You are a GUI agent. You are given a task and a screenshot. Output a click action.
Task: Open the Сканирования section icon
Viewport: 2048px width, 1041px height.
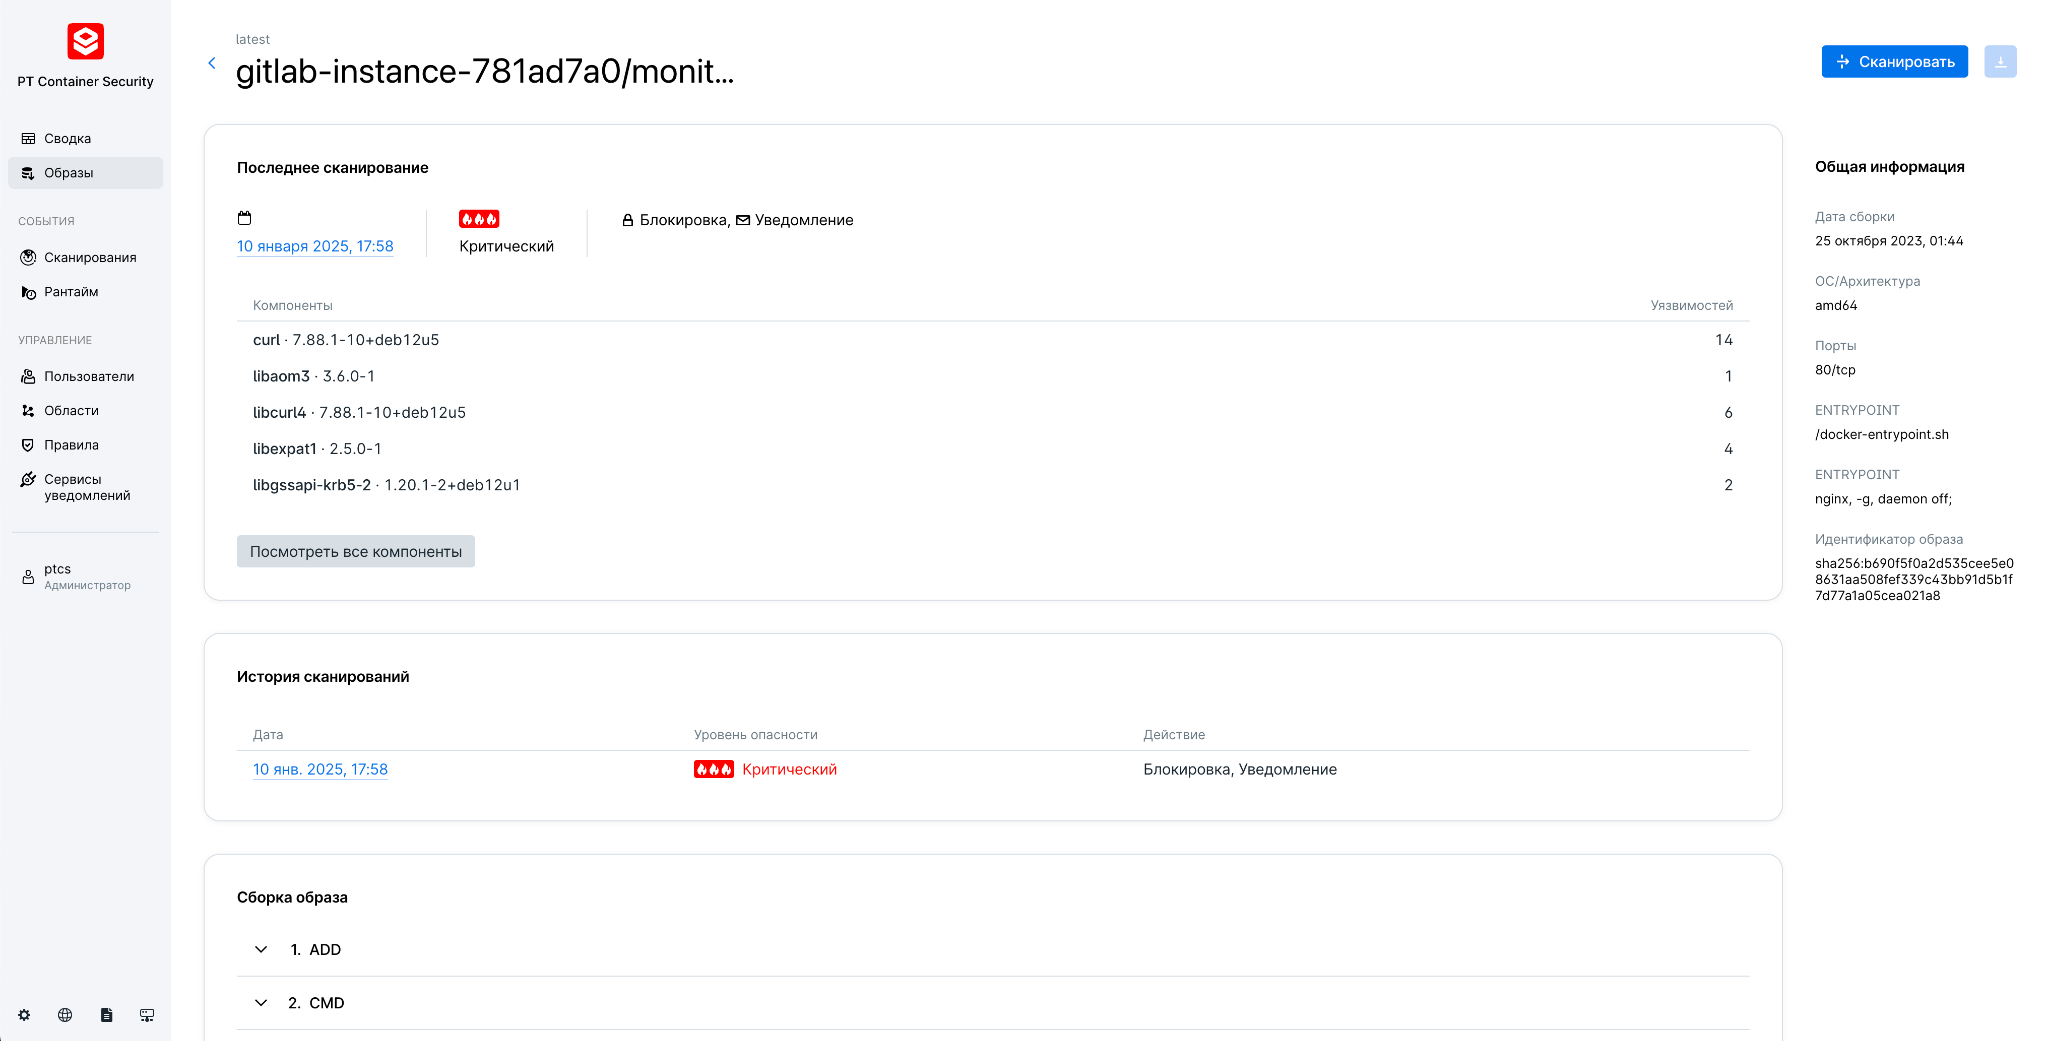pos(28,258)
